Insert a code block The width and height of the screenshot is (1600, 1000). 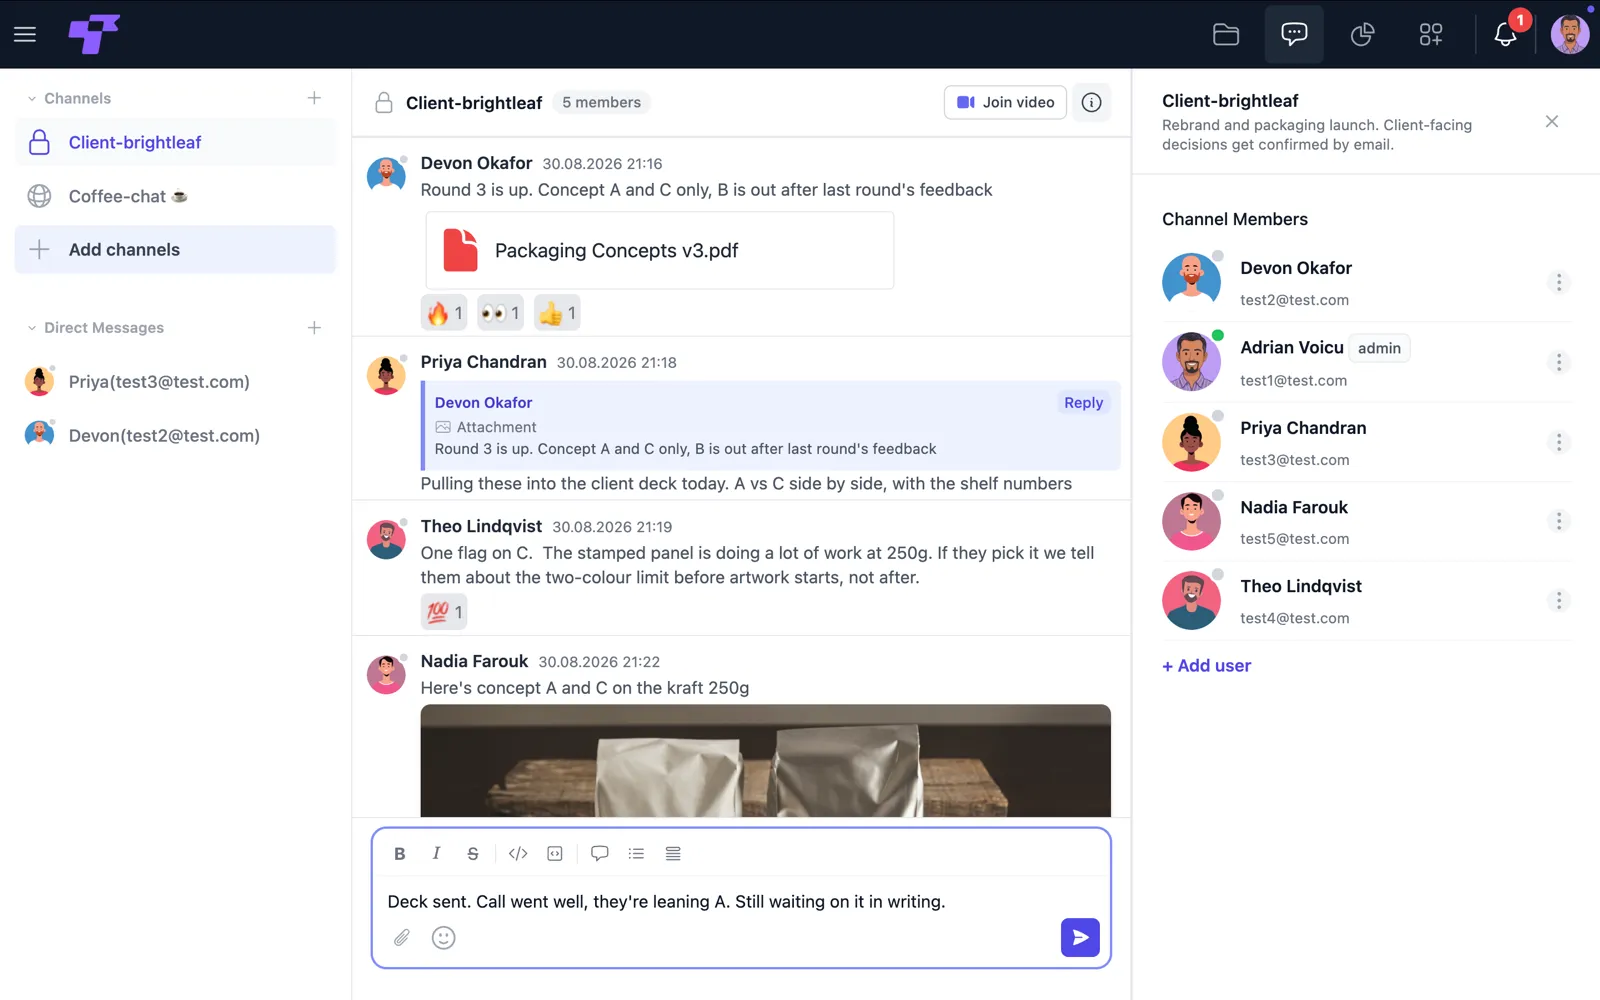555,853
